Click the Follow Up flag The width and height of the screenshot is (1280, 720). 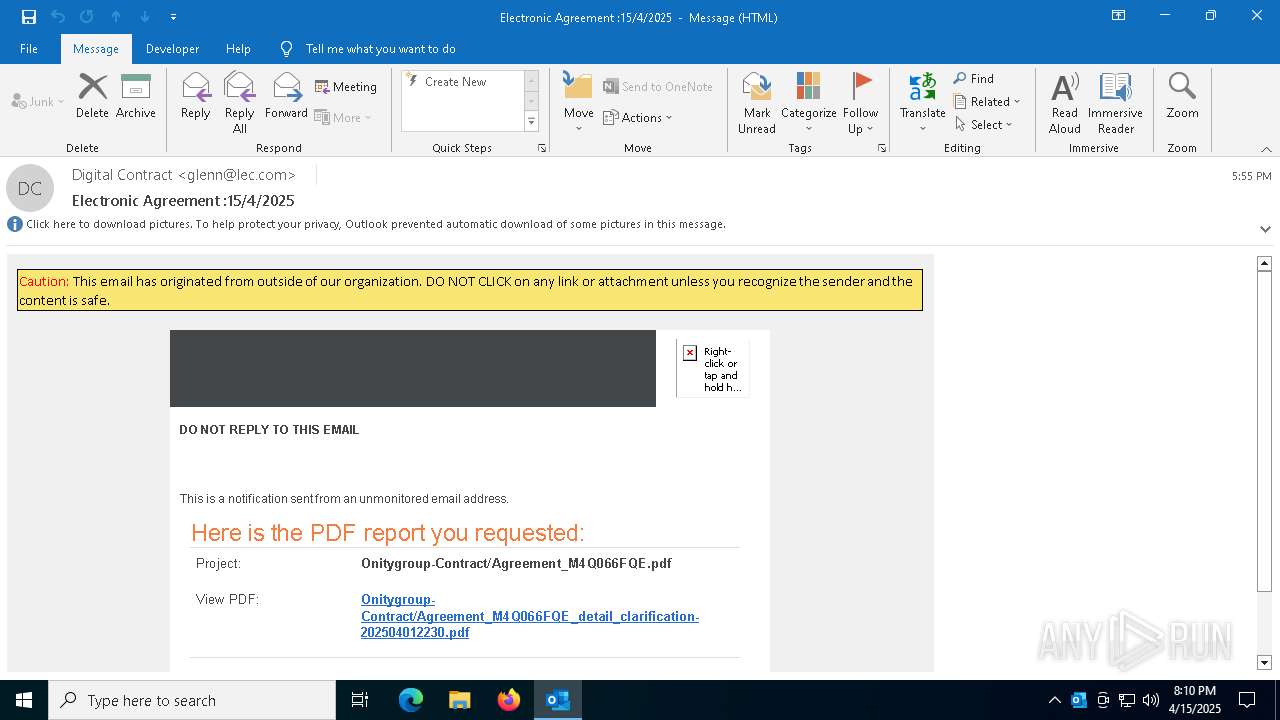point(860,102)
